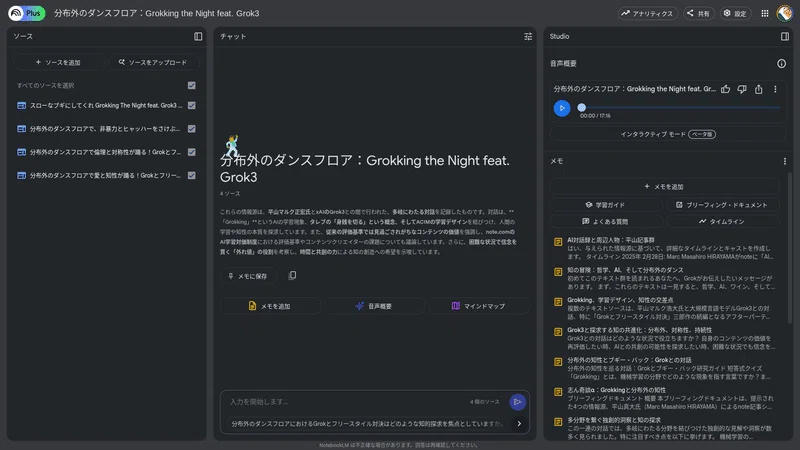Screen dimensions: 800x450
Task: Open note 分布外の知性とブギー・バック
Action: click(664, 368)
